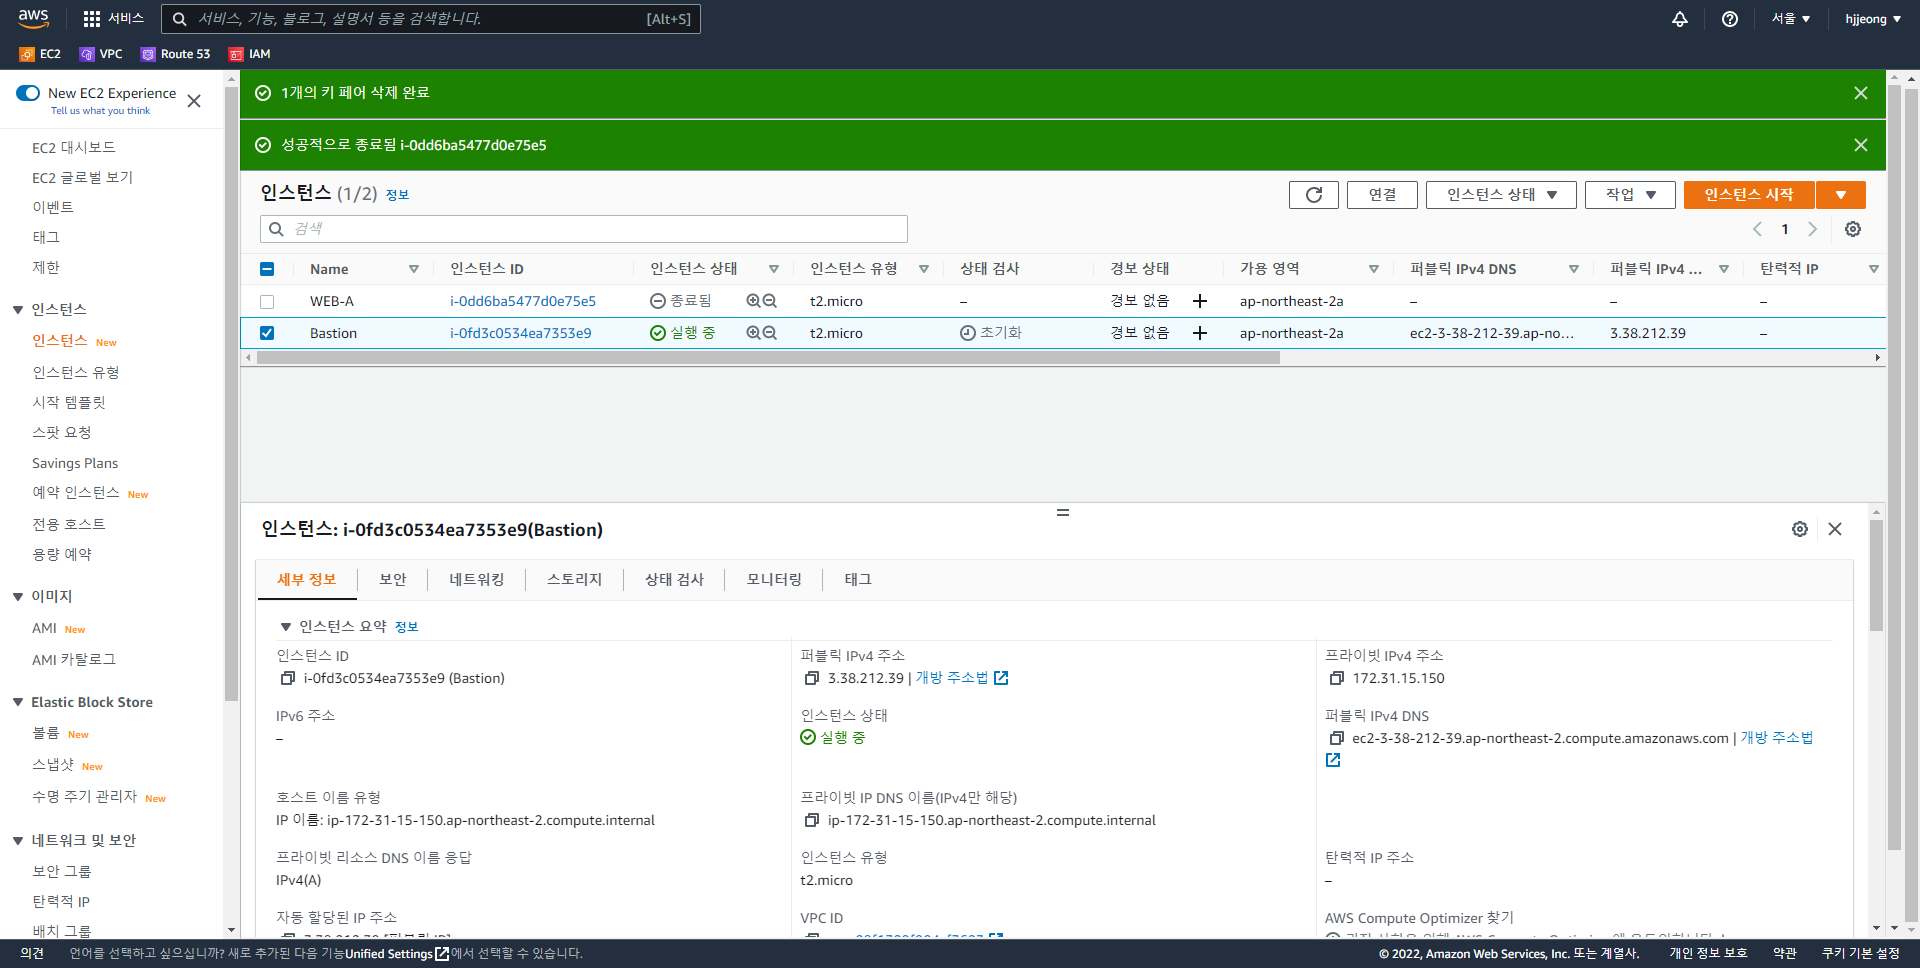
Task: Click the detail panel resize handle
Action: [x=1063, y=512]
